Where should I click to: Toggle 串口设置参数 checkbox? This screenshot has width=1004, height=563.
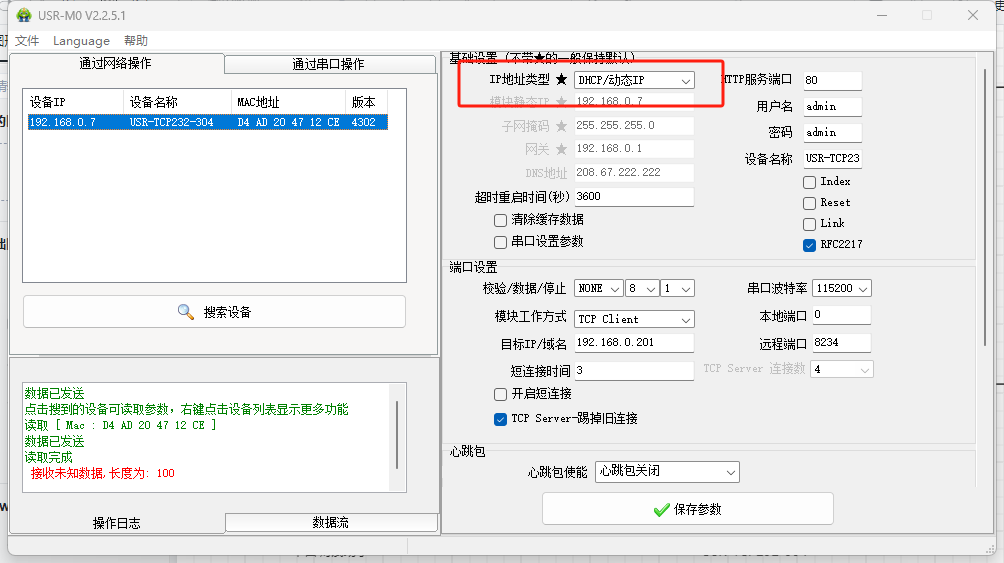[x=500, y=242]
